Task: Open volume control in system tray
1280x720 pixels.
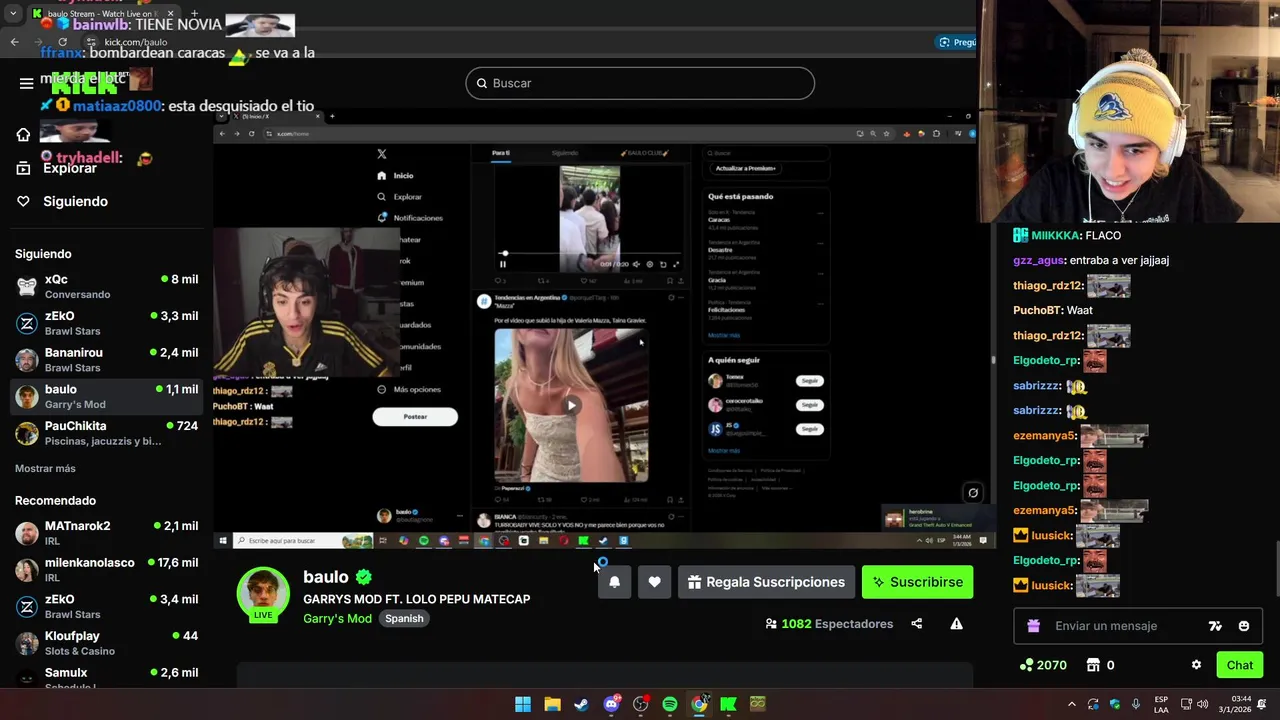Action: (1203, 704)
